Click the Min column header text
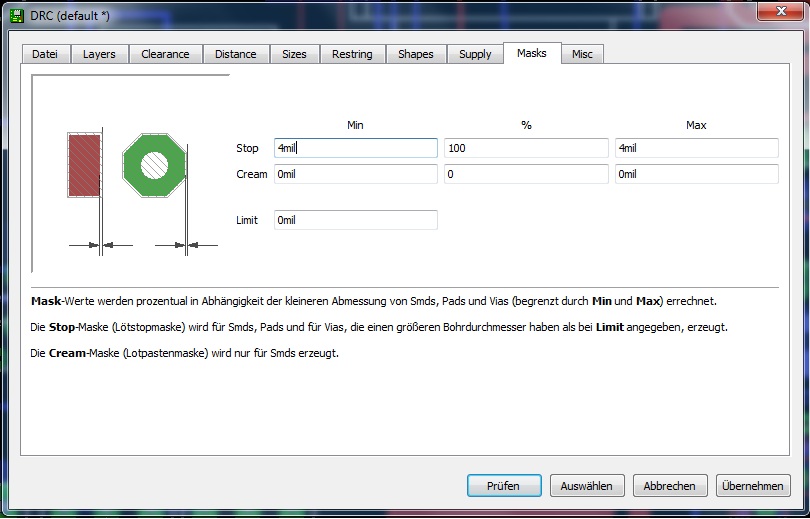Viewport: 810px width, 519px height. tap(355, 125)
